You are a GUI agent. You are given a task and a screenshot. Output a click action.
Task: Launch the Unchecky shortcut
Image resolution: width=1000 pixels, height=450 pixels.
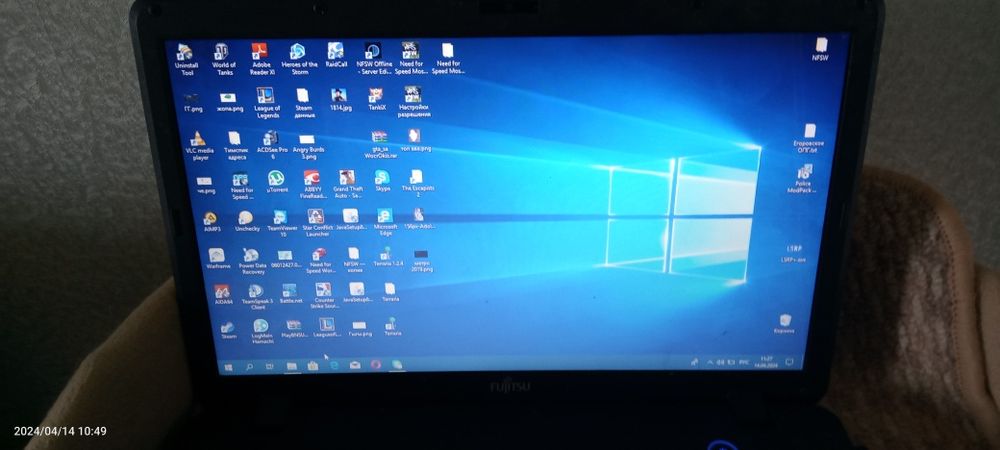(247, 222)
